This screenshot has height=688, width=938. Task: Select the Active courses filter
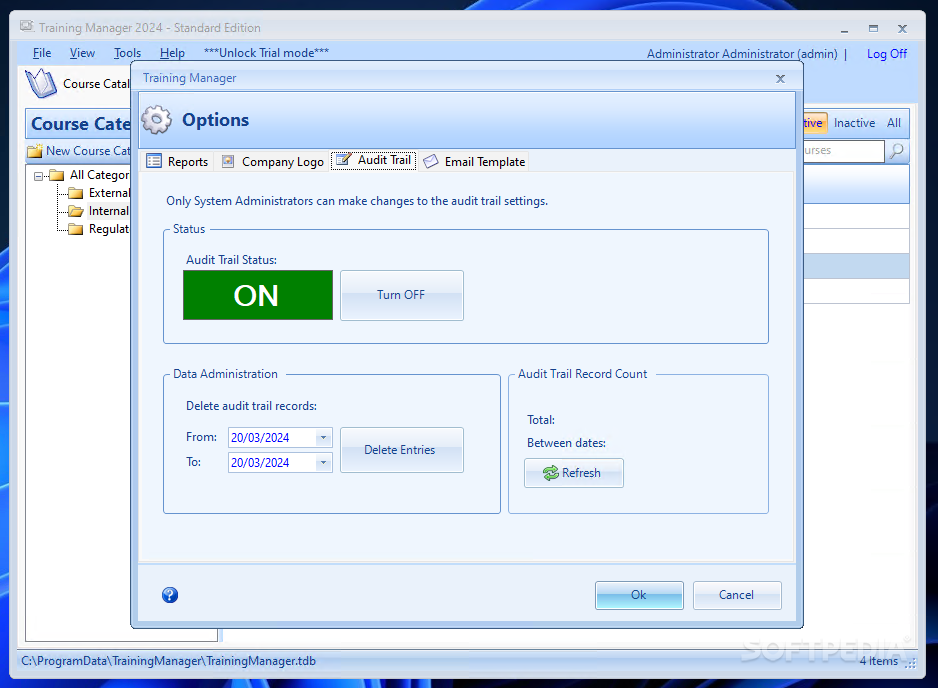pos(815,123)
